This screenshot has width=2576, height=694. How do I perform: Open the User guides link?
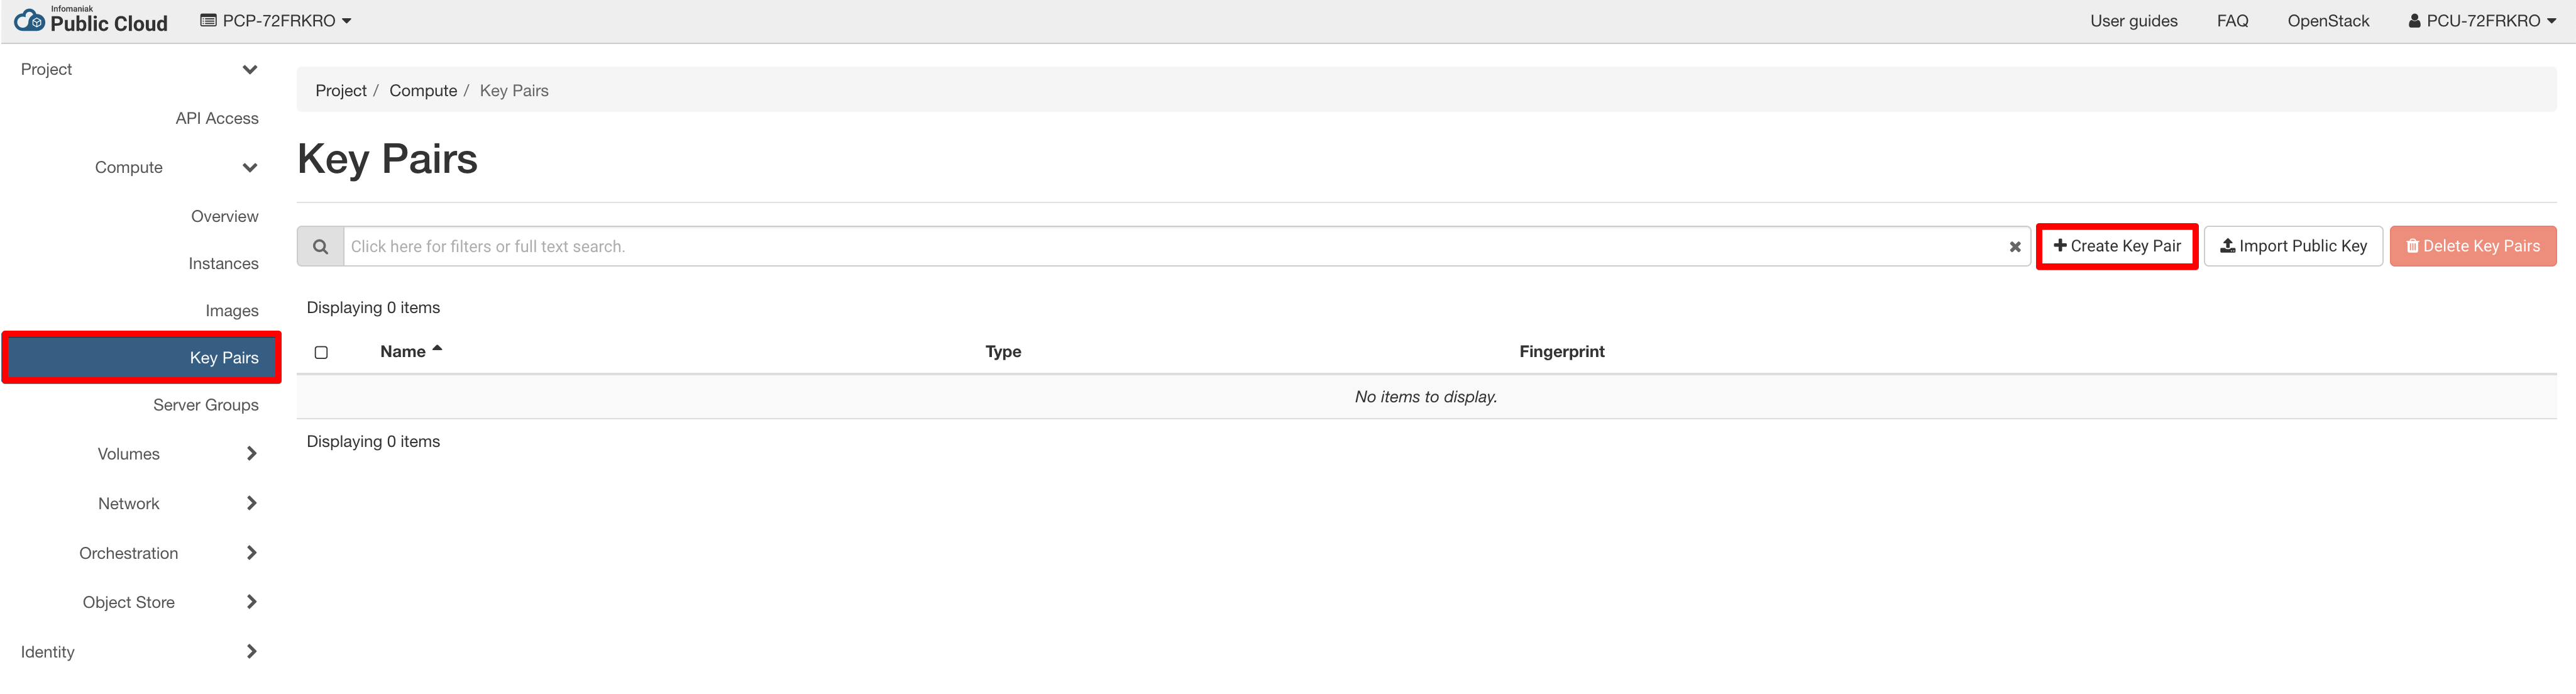tap(2133, 21)
